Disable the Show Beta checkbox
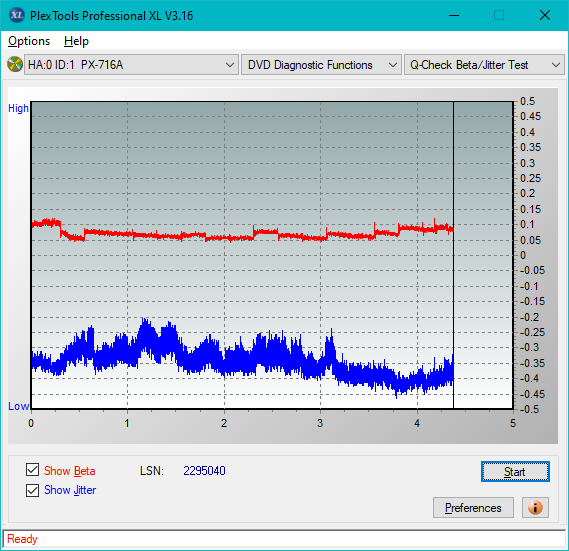 (32, 470)
